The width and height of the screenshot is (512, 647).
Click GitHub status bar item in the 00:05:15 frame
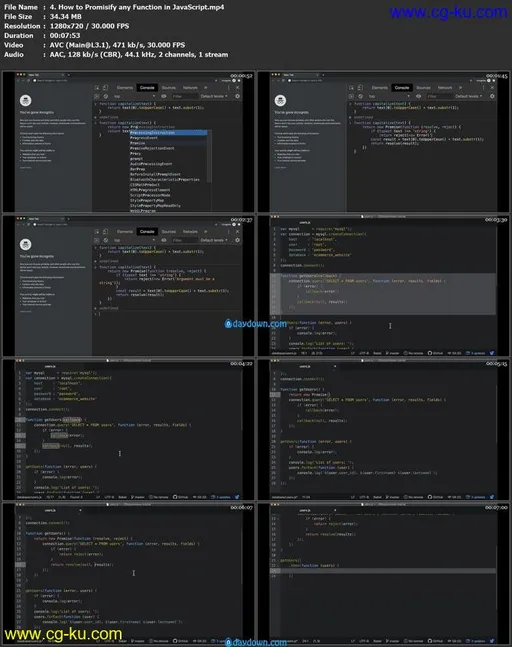[435, 497]
